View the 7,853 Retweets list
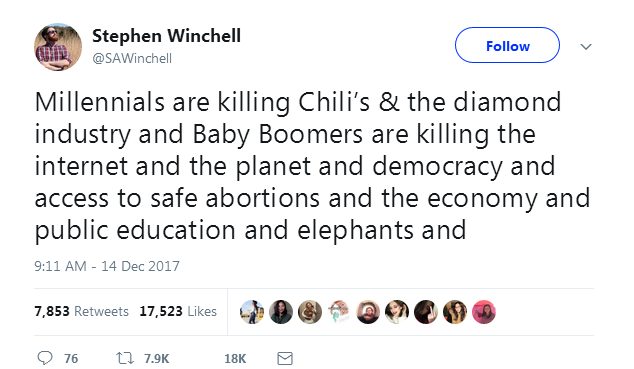This screenshot has width=634, height=369. tap(82, 311)
